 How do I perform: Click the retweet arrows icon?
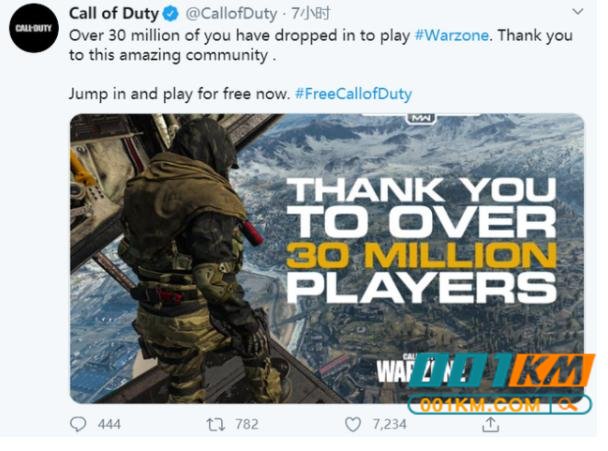216,425
